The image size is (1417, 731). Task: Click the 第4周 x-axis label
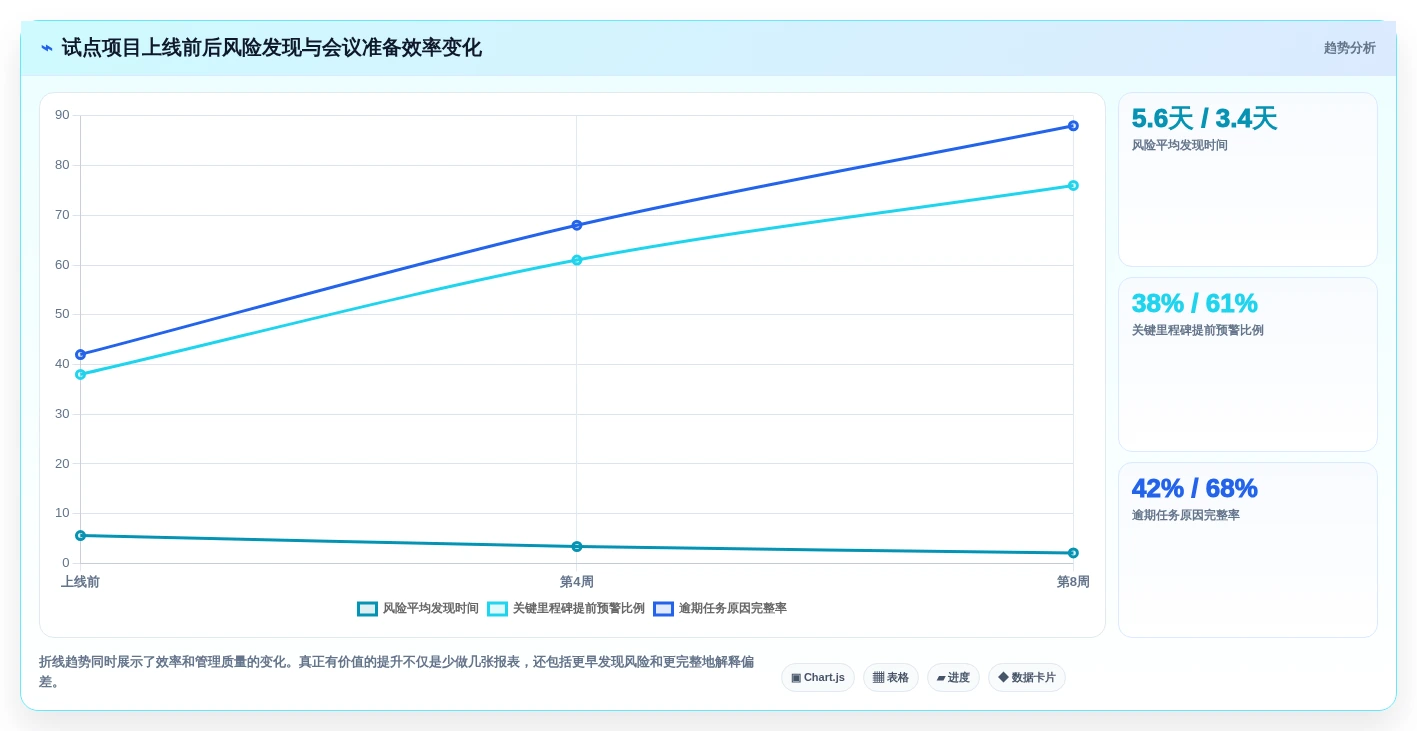(x=577, y=582)
